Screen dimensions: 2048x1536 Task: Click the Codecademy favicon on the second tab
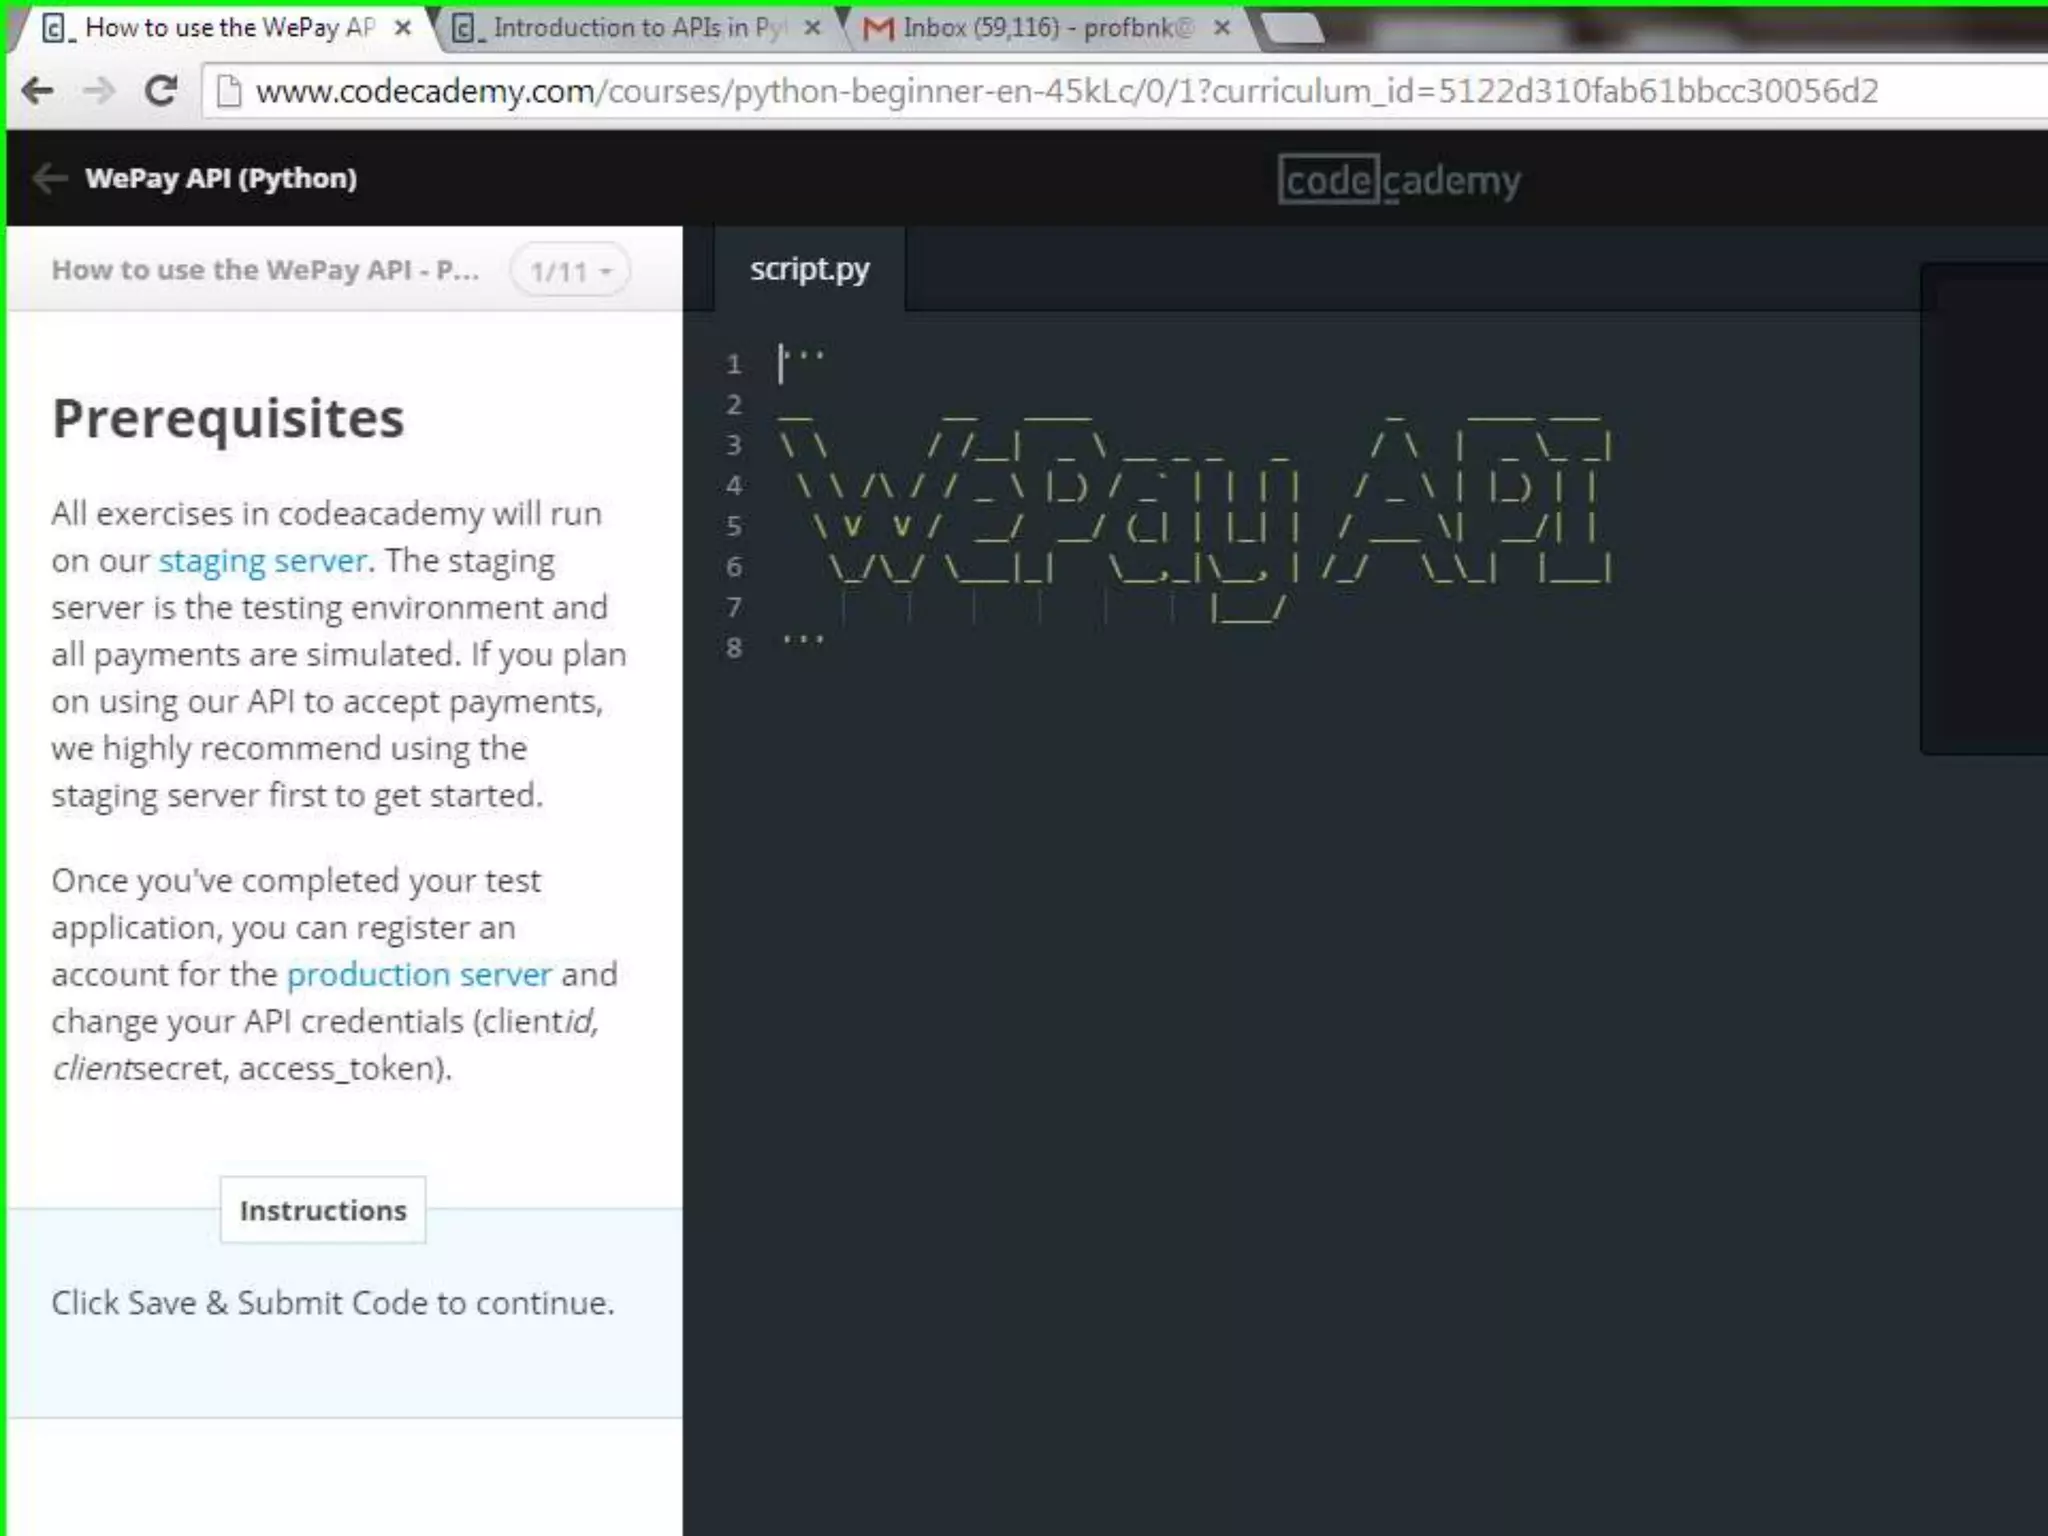point(467,28)
